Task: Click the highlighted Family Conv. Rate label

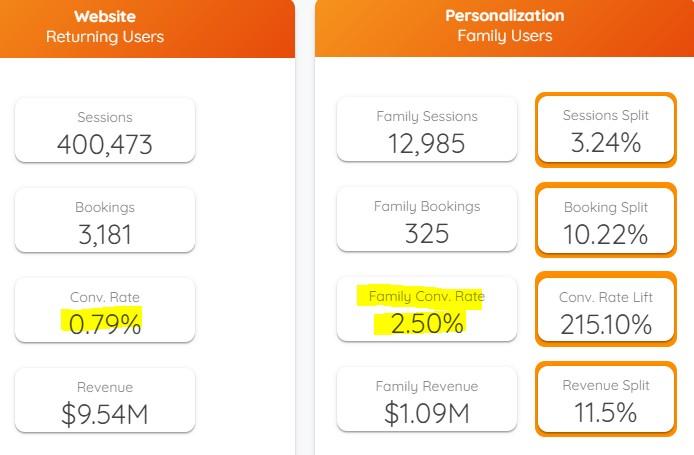Action: (x=427, y=297)
